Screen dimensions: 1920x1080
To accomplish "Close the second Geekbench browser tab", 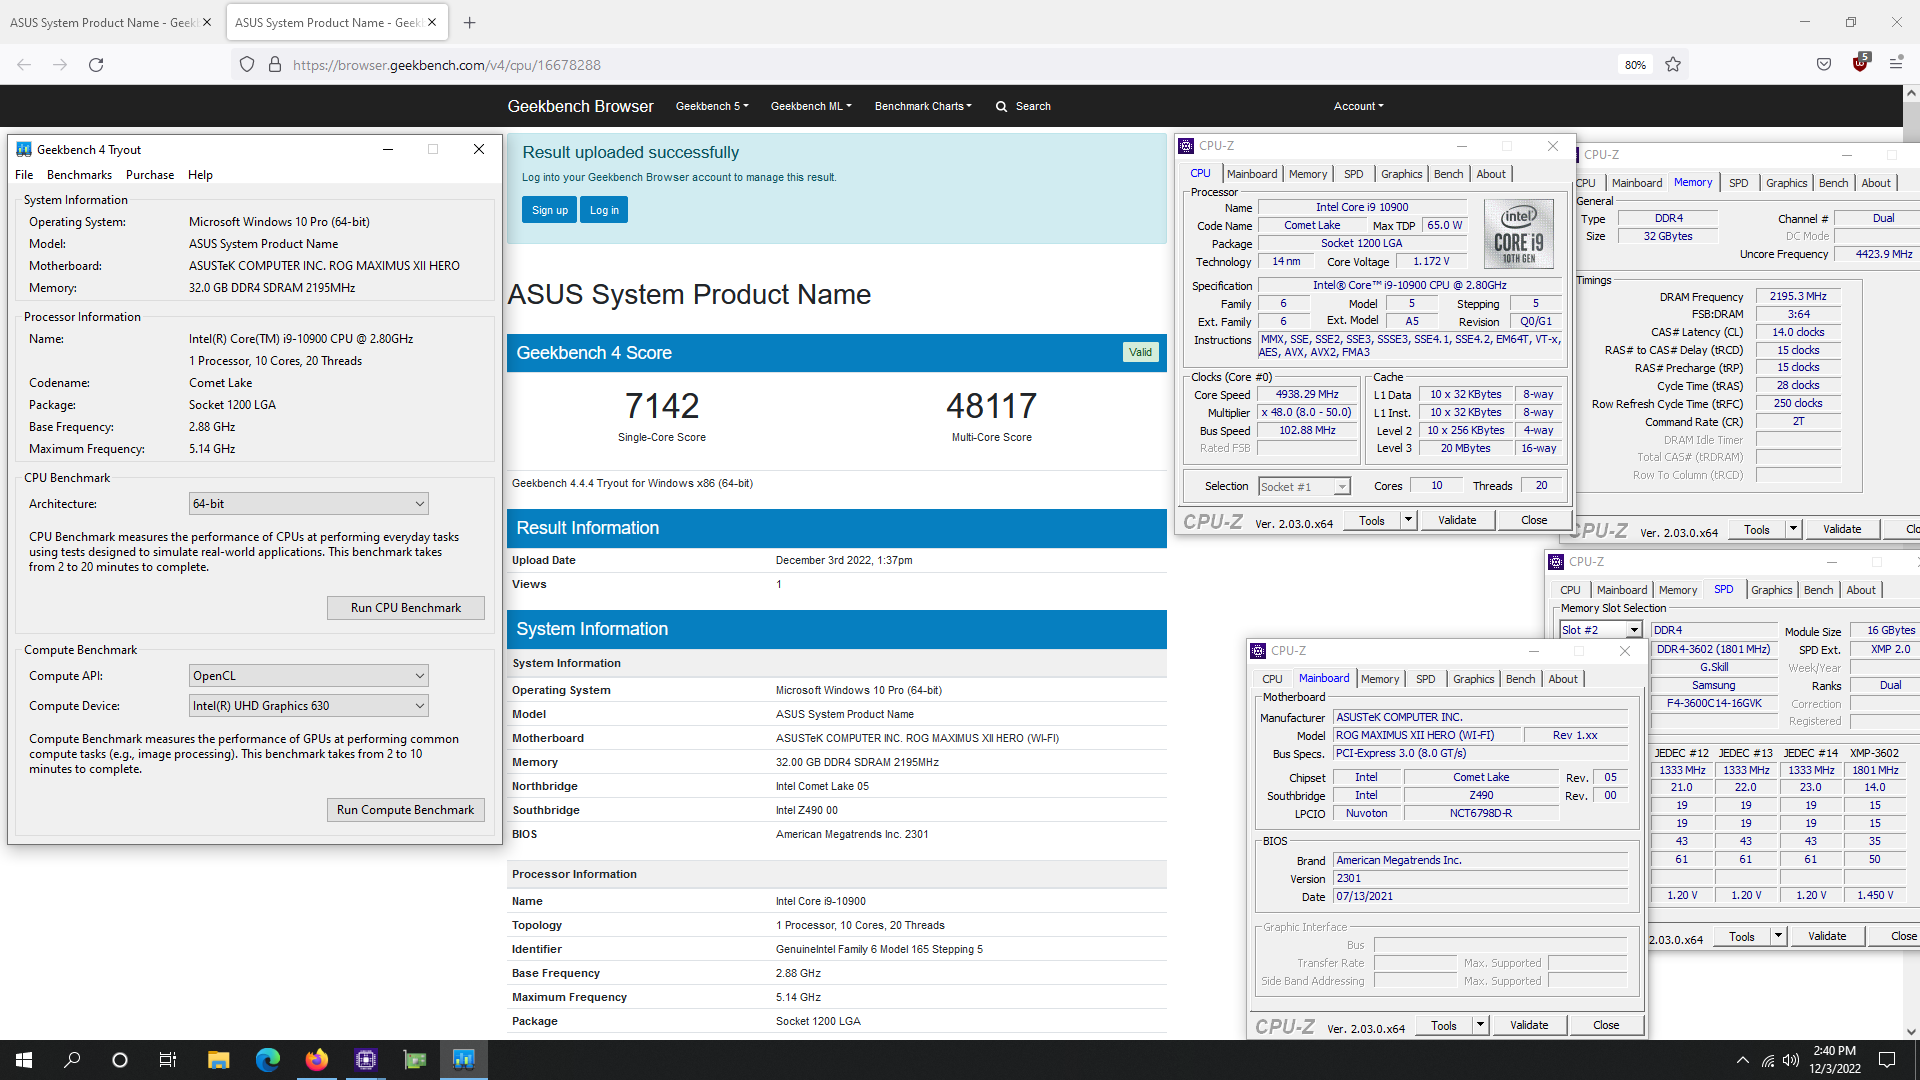I will pos(432,22).
